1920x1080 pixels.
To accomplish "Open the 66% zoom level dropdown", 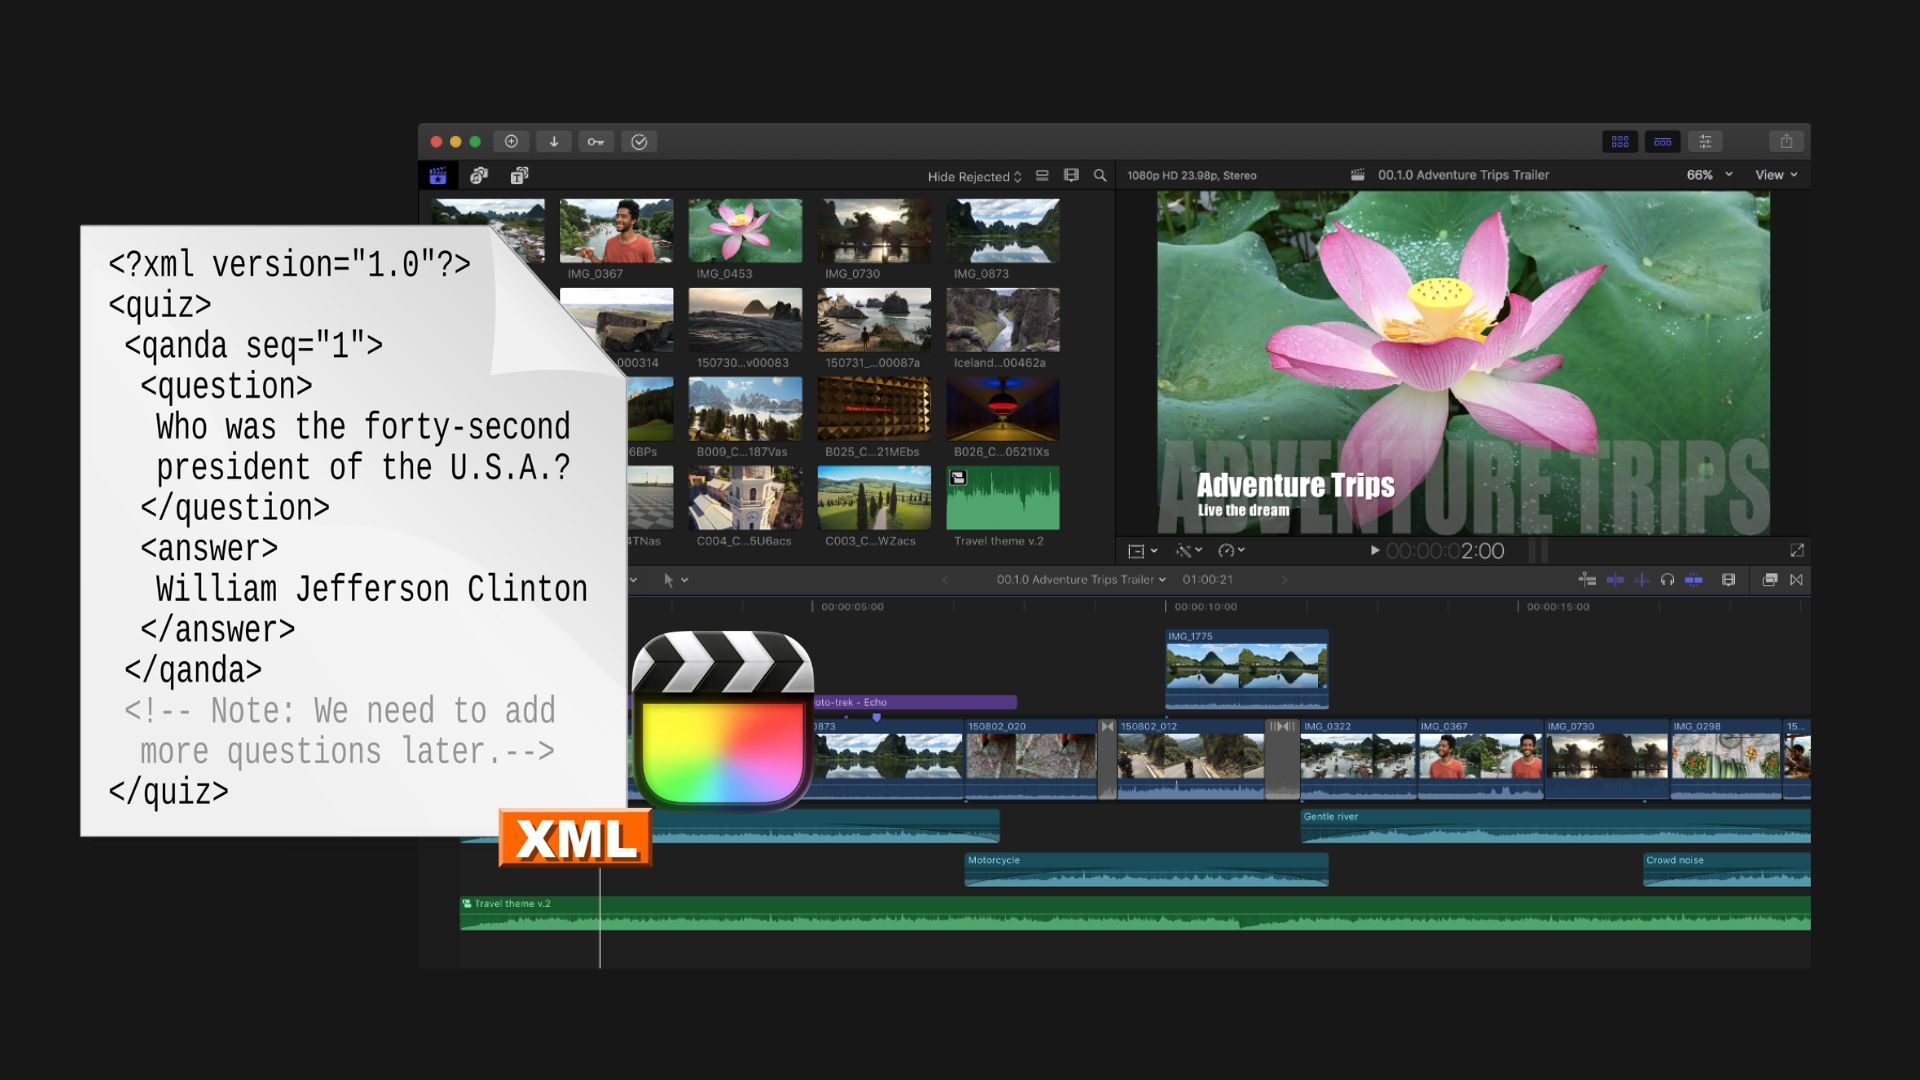I will [x=1709, y=175].
